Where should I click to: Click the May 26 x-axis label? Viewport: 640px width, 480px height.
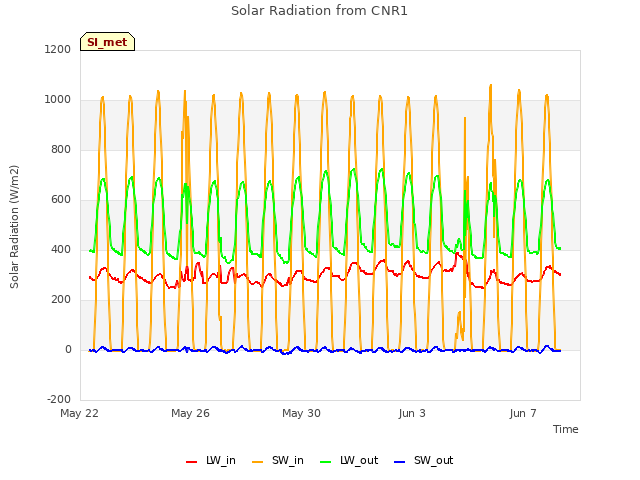(x=190, y=413)
